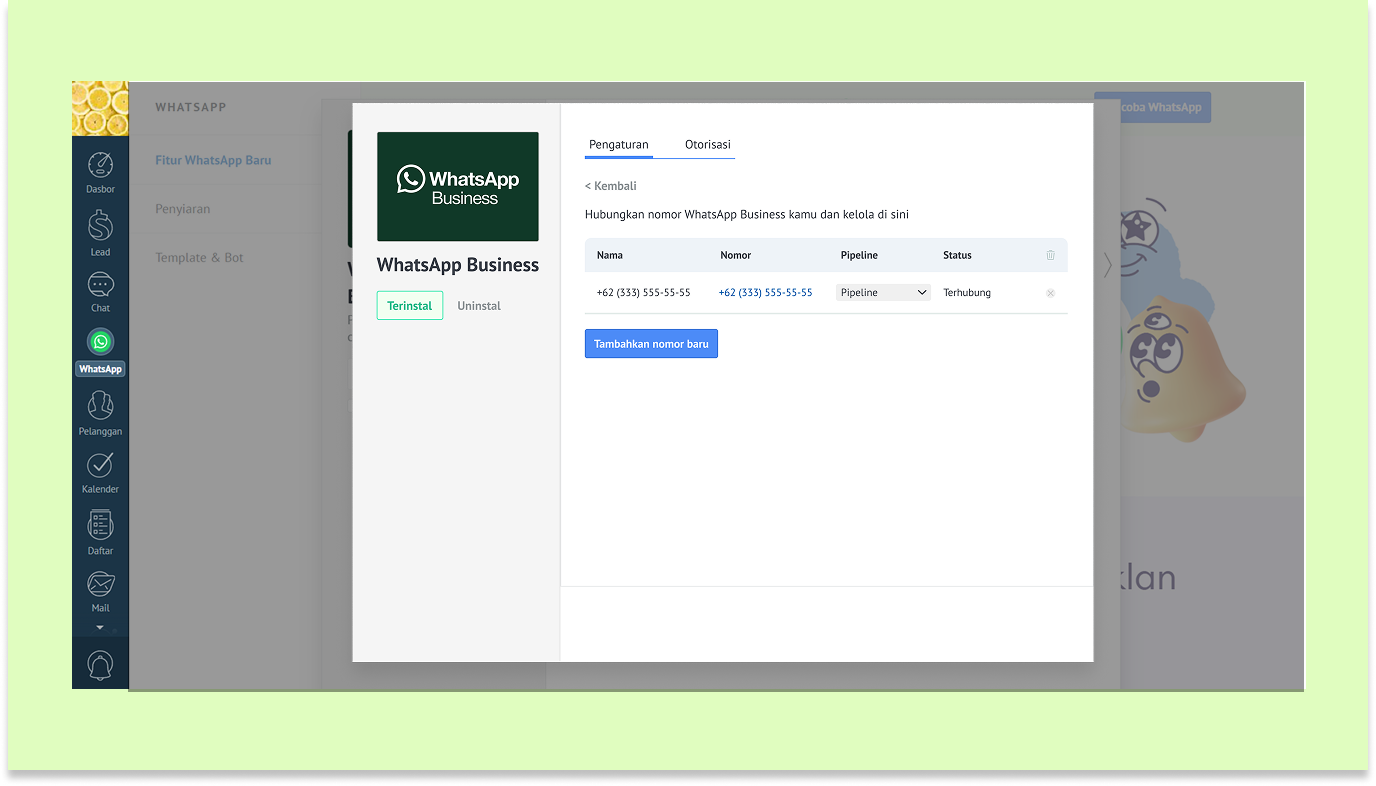Click the trash icon in table header
Viewport: 1376px width, 786px height.
pos(1050,255)
